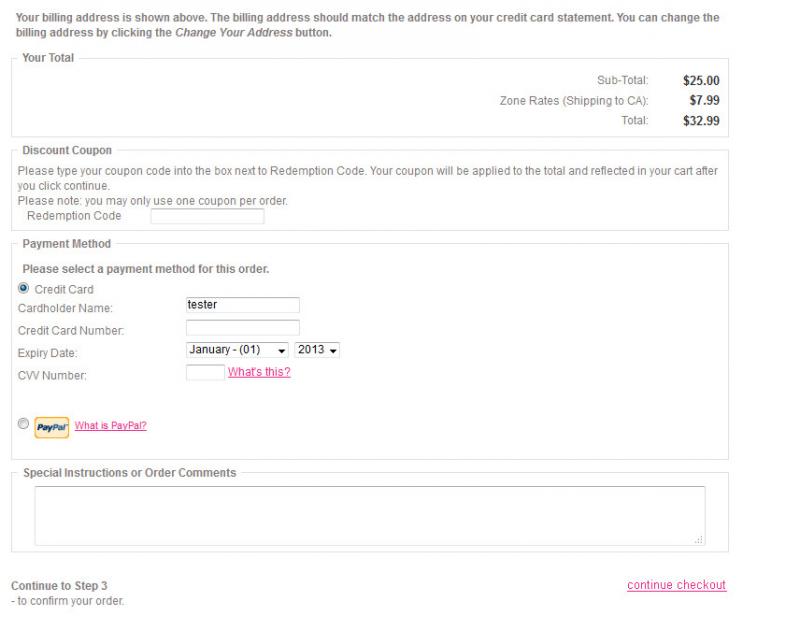Click the Total amount $32.99
The height and width of the screenshot is (630, 800).
pyautogui.click(x=701, y=121)
